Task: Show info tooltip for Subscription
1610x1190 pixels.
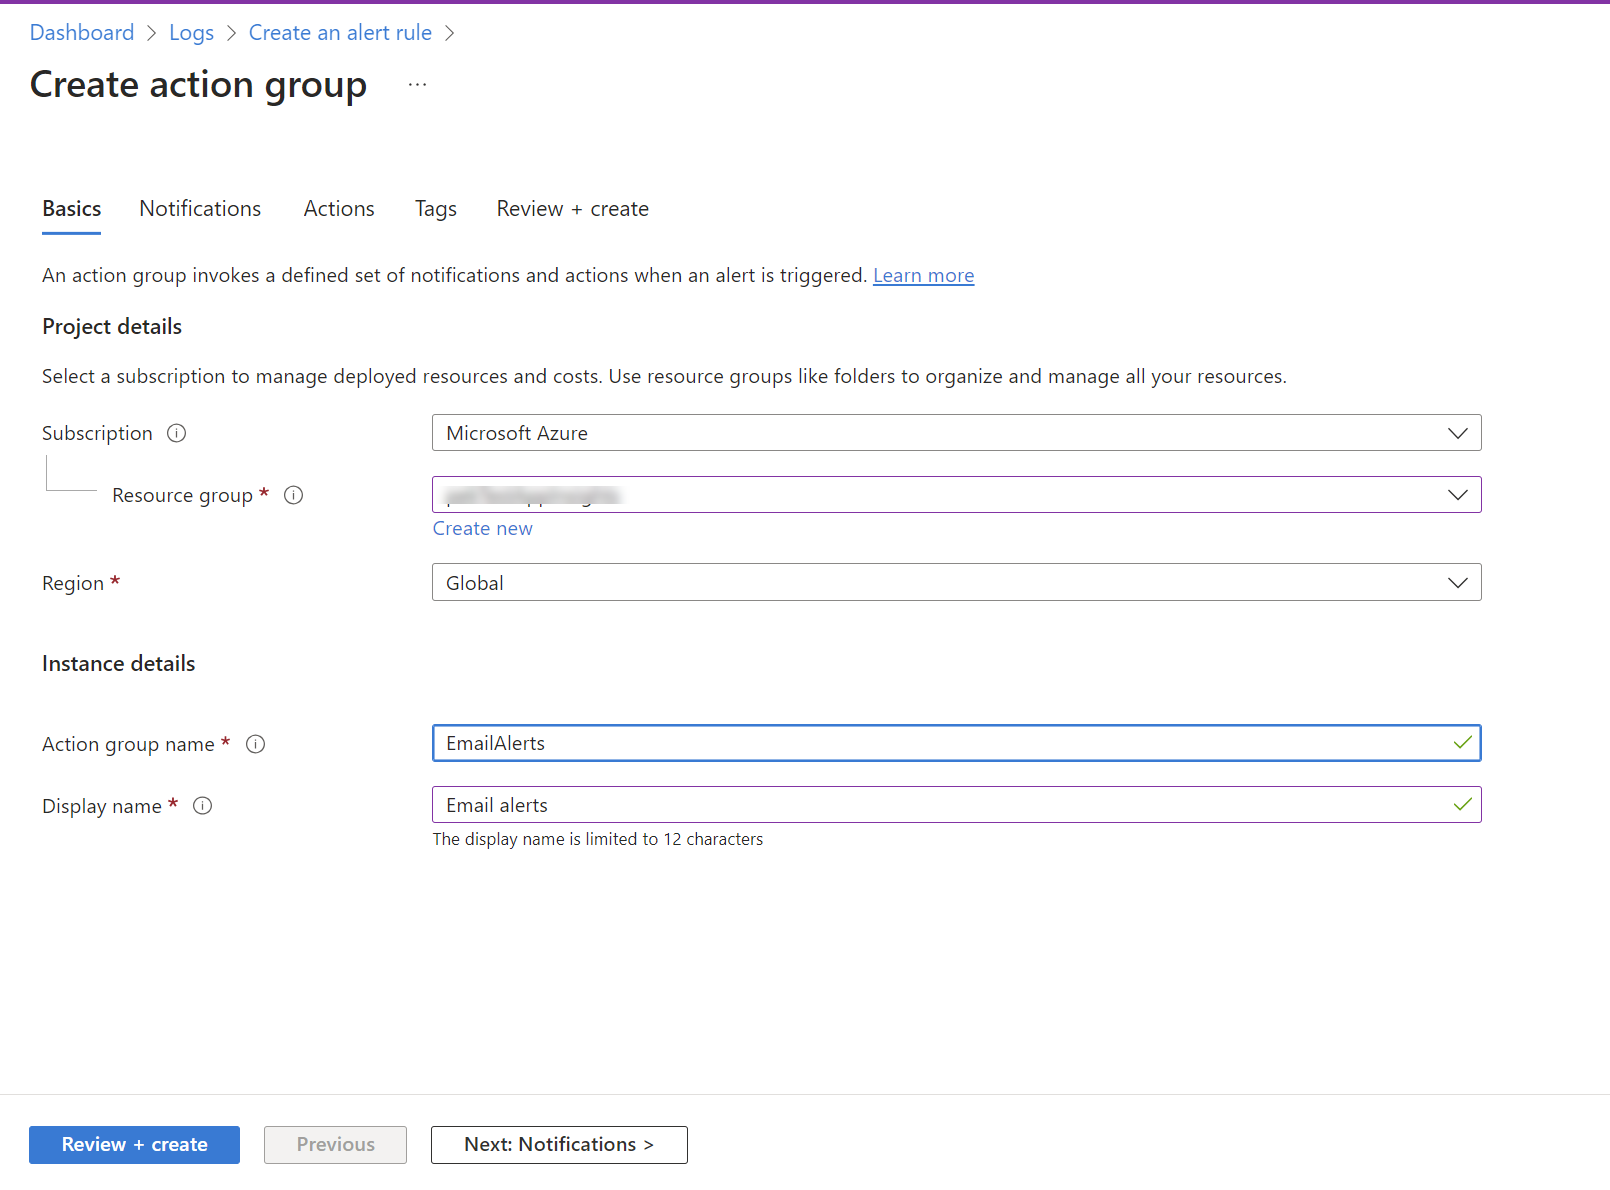Action: coord(177,433)
